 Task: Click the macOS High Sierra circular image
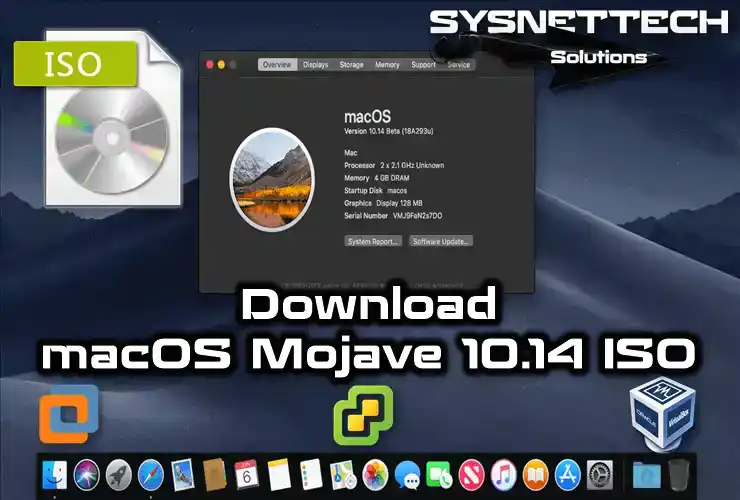(272, 179)
